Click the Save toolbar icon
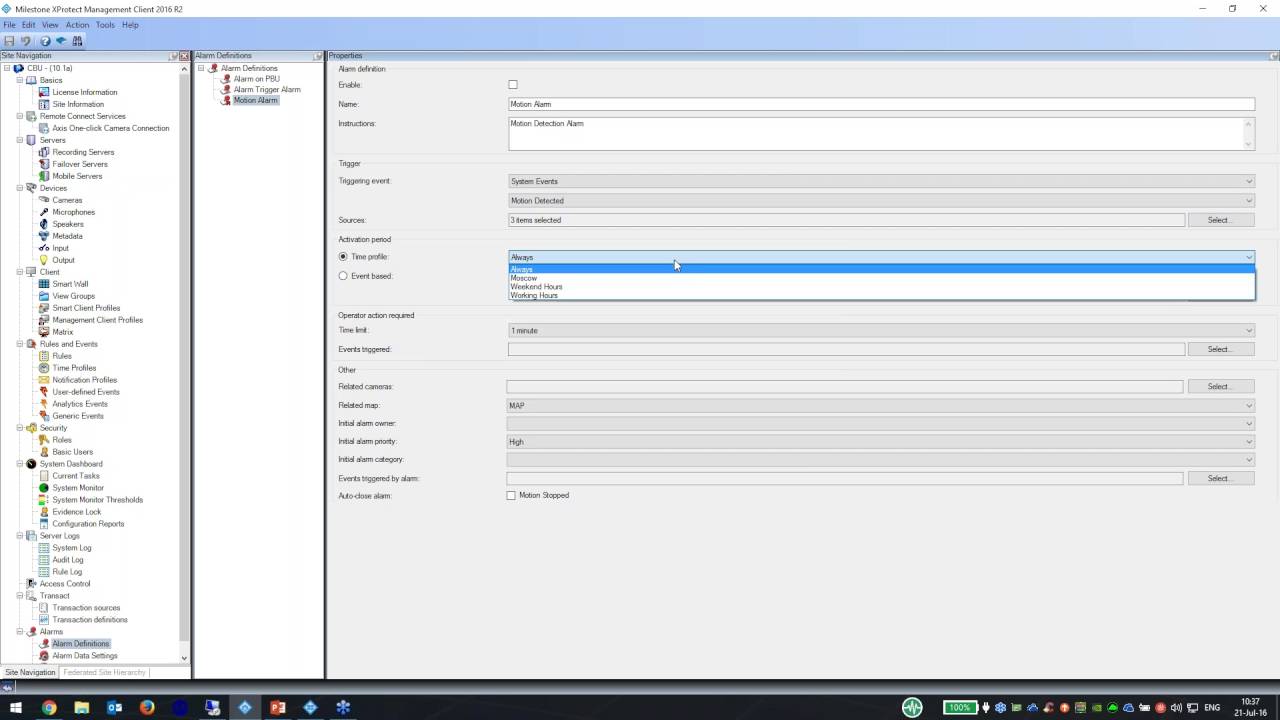This screenshot has height=720, width=1280. [9, 41]
